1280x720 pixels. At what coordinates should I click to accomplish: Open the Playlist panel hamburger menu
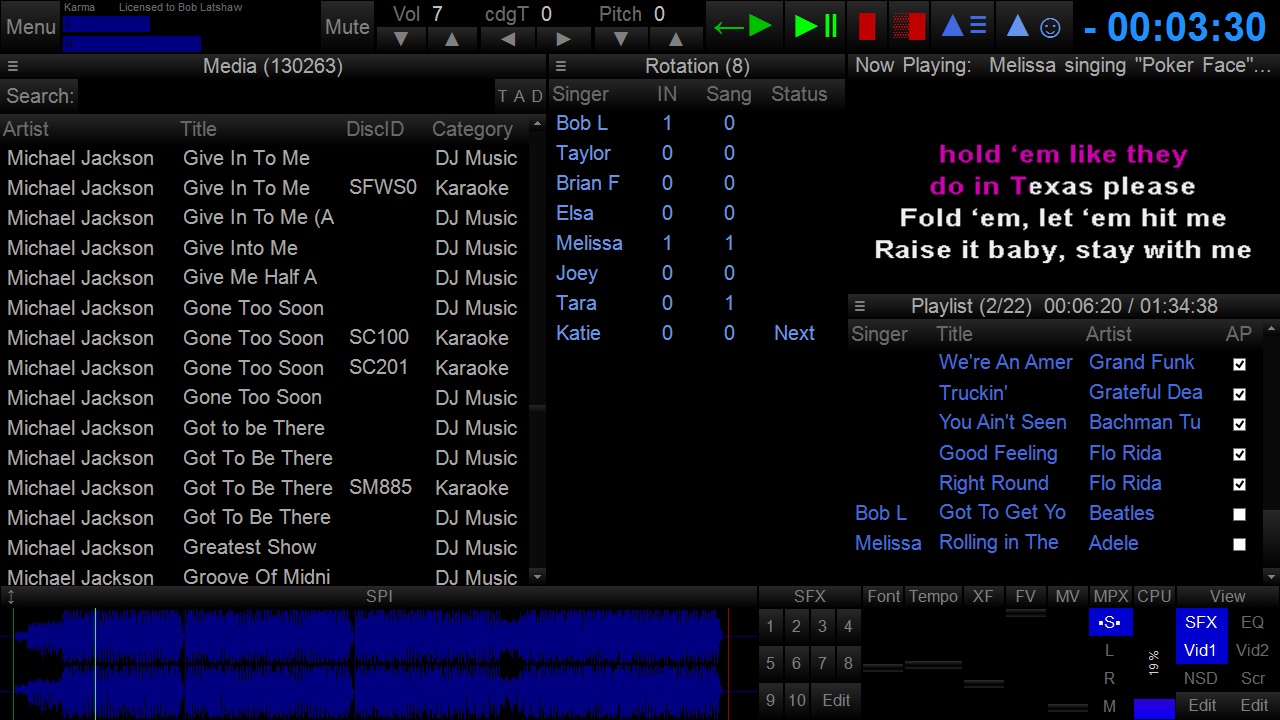tap(860, 307)
